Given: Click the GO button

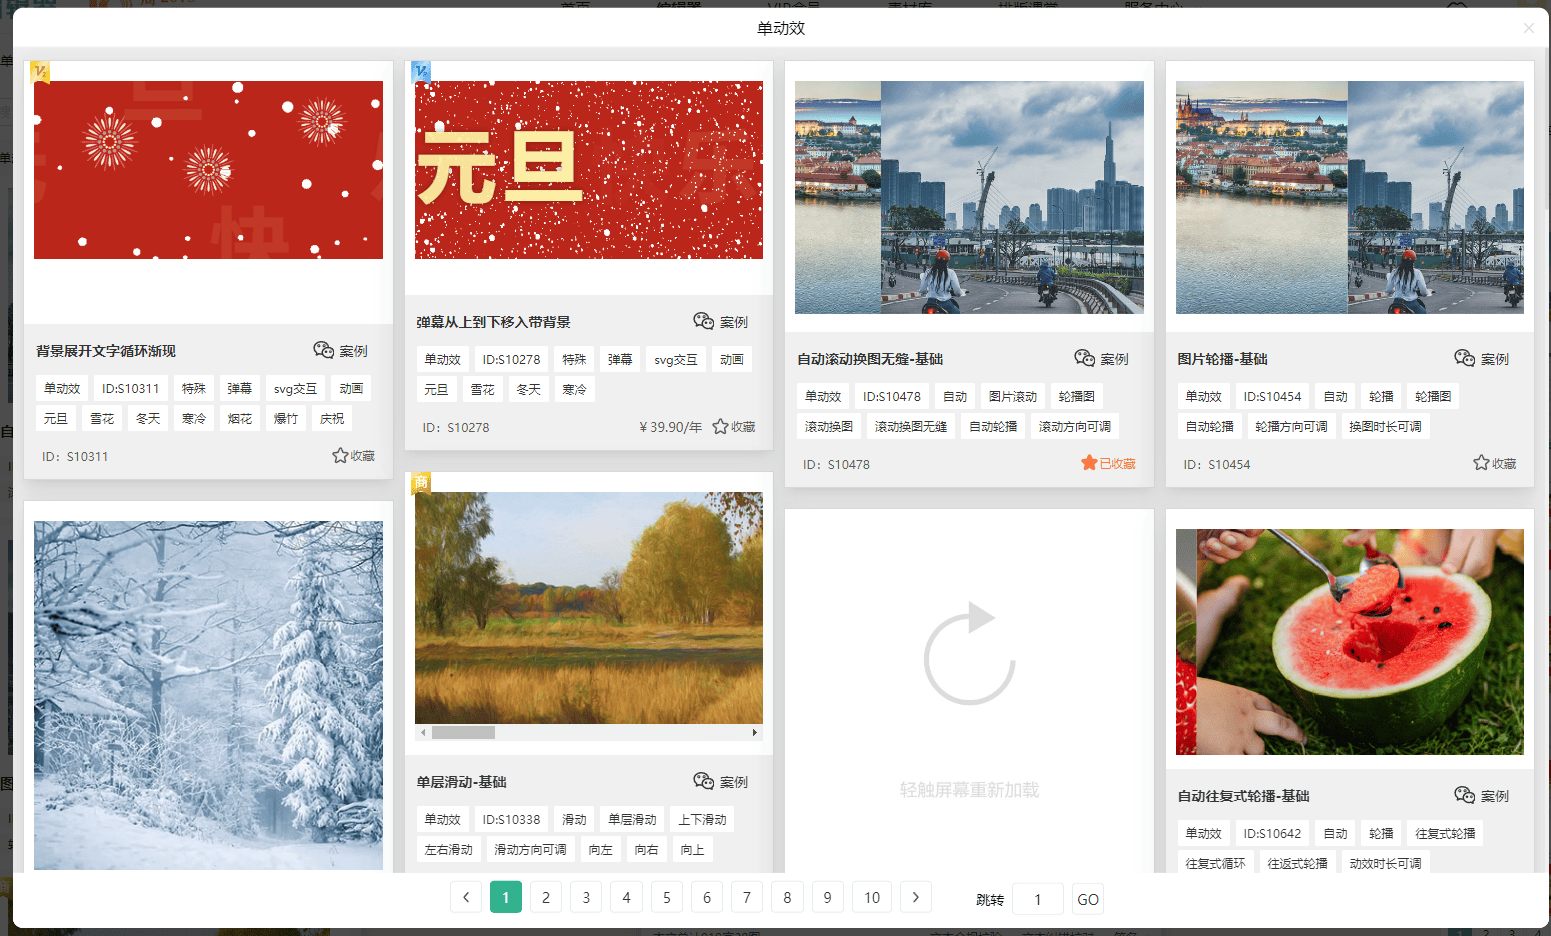Looking at the screenshot, I should (x=1088, y=899).
